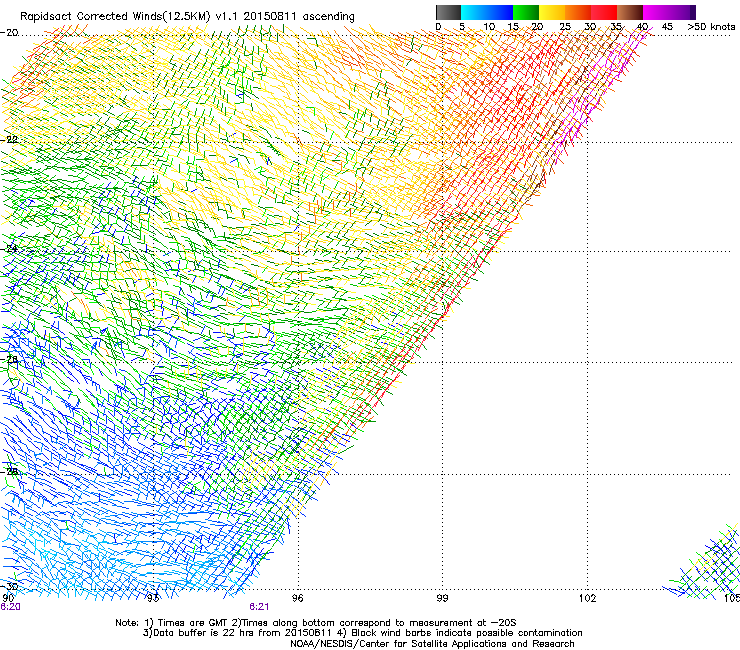Click the cyan-blue 5-15 knots legend swatch

(487, 12)
